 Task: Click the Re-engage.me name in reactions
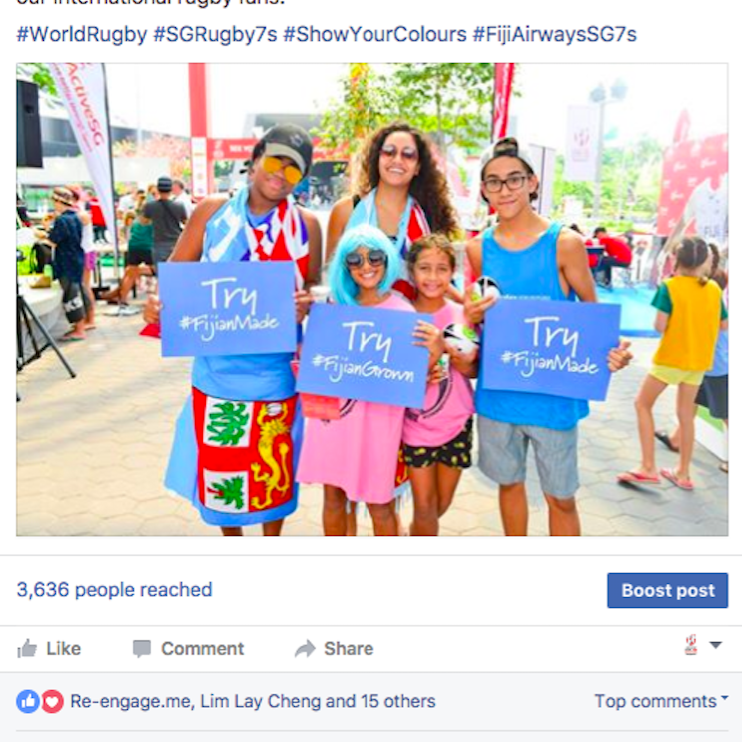pyautogui.click(x=132, y=701)
